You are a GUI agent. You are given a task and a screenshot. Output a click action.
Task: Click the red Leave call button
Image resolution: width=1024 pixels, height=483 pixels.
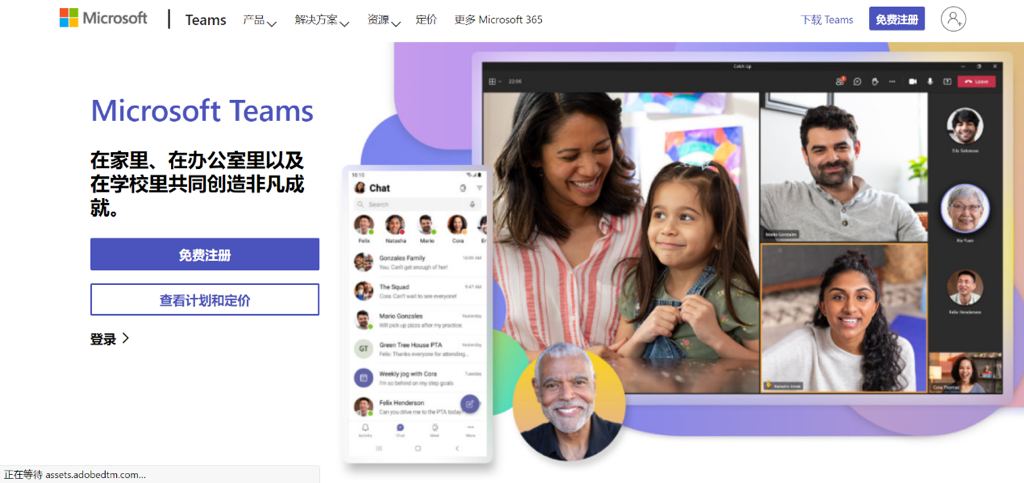[976, 82]
